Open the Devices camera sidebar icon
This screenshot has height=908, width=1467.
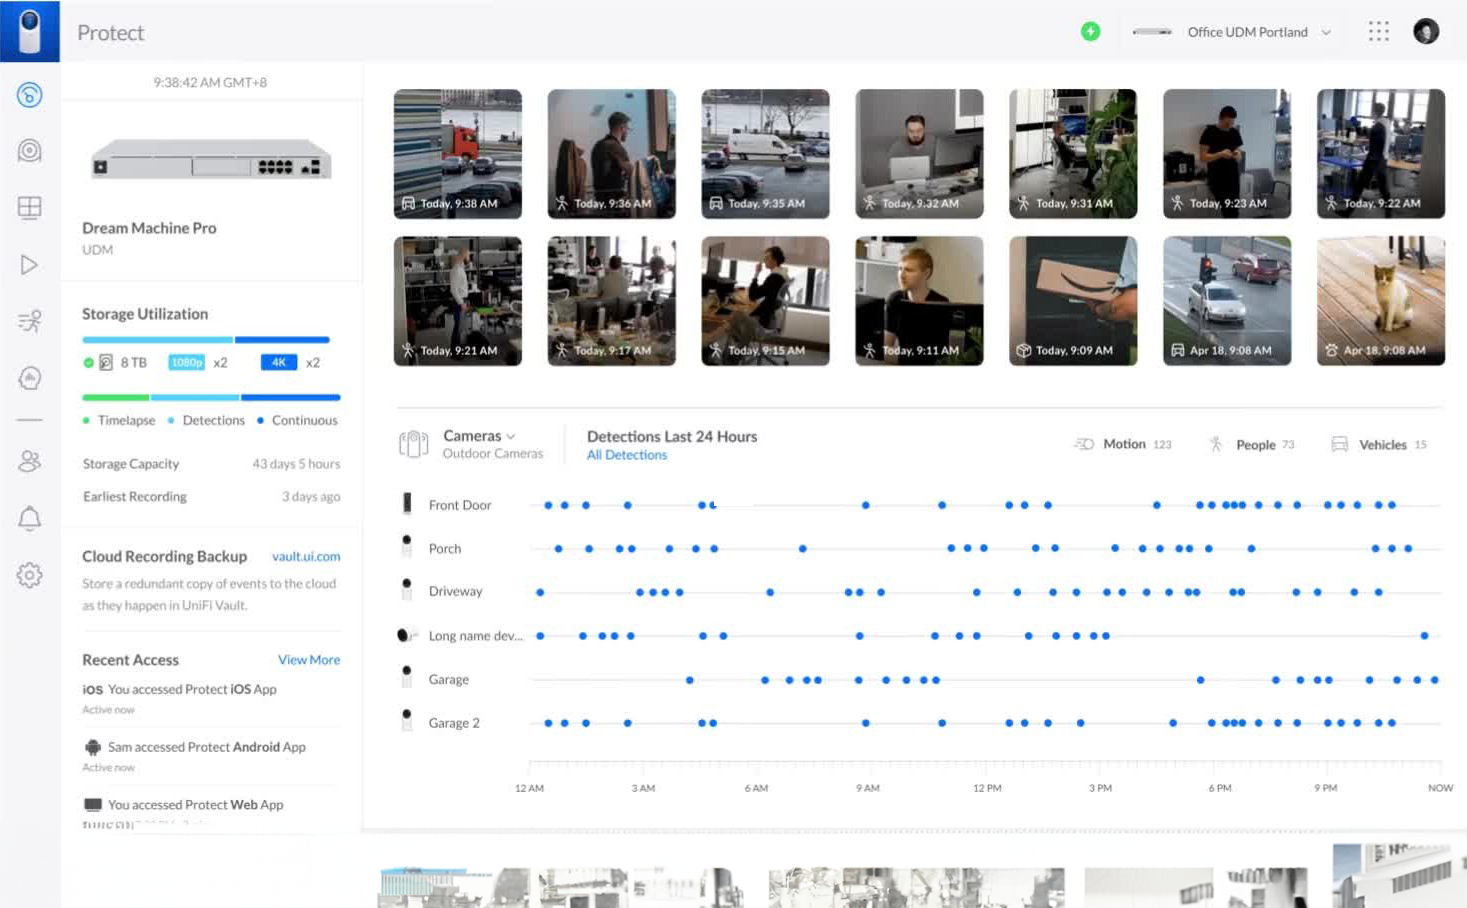tap(30, 151)
